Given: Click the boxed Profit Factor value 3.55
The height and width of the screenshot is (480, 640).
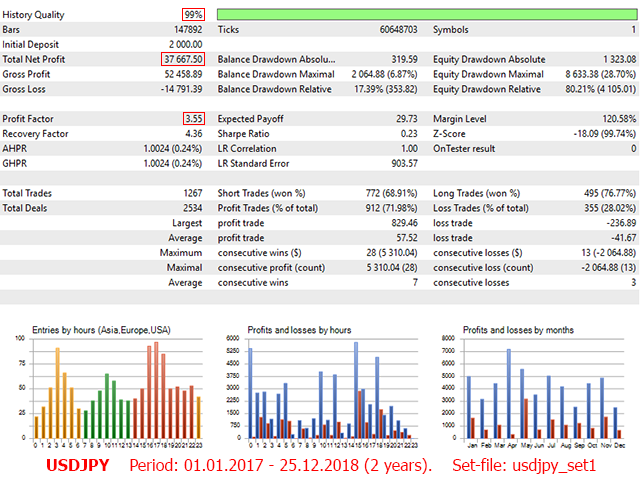Looking at the screenshot, I should pyautogui.click(x=193, y=119).
